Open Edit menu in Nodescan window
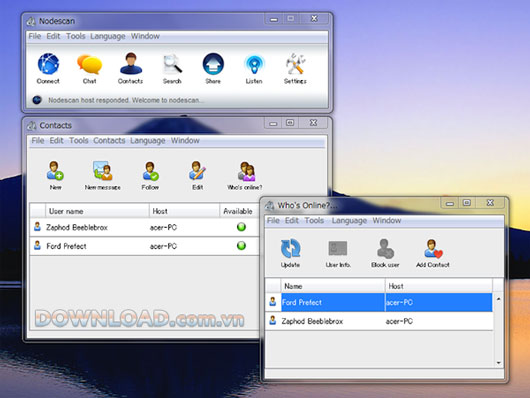 click(53, 36)
